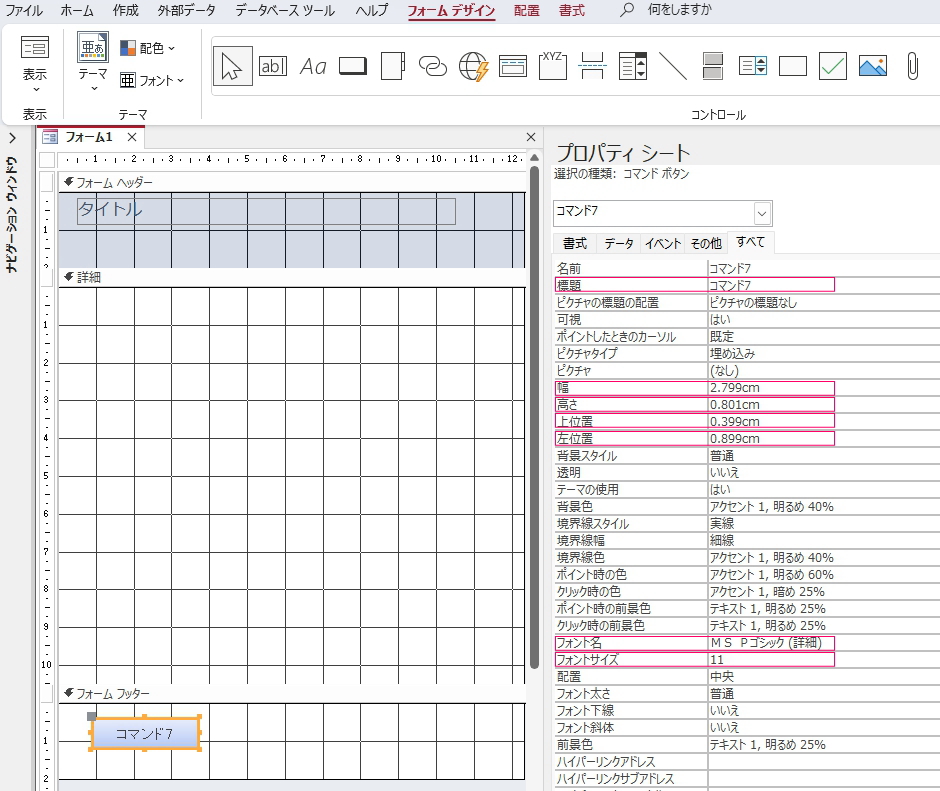
Task: Click the Line control tool
Action: pos(673,66)
